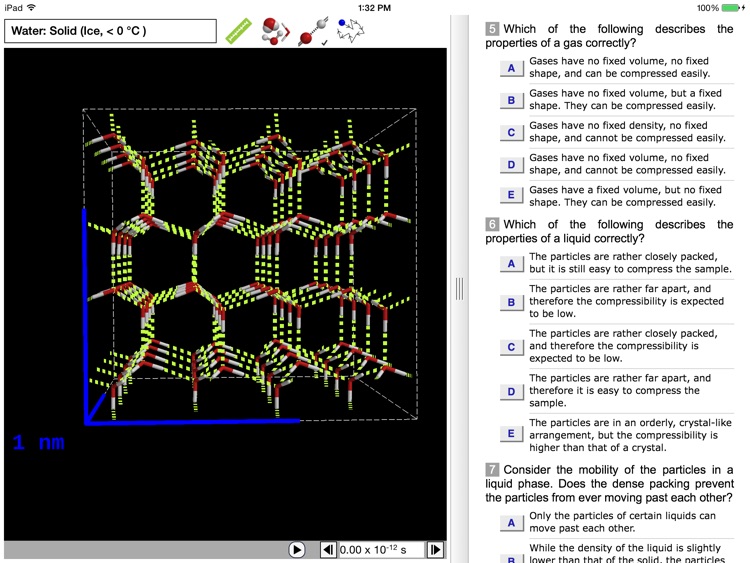
Task: Tap the question 5 number badge
Action: (x=492, y=29)
